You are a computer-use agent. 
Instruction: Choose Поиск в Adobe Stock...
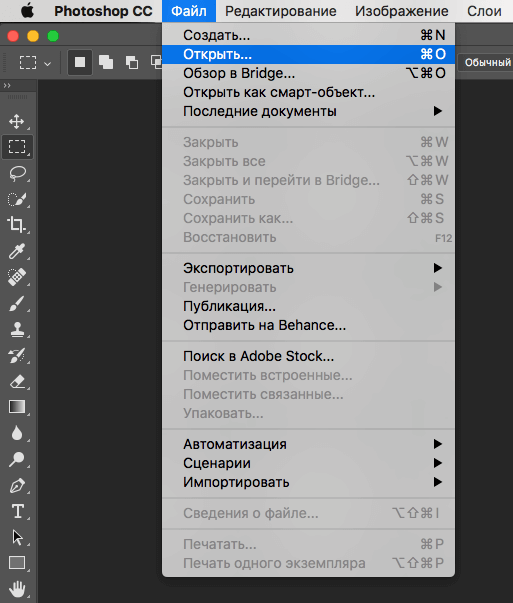308,356
